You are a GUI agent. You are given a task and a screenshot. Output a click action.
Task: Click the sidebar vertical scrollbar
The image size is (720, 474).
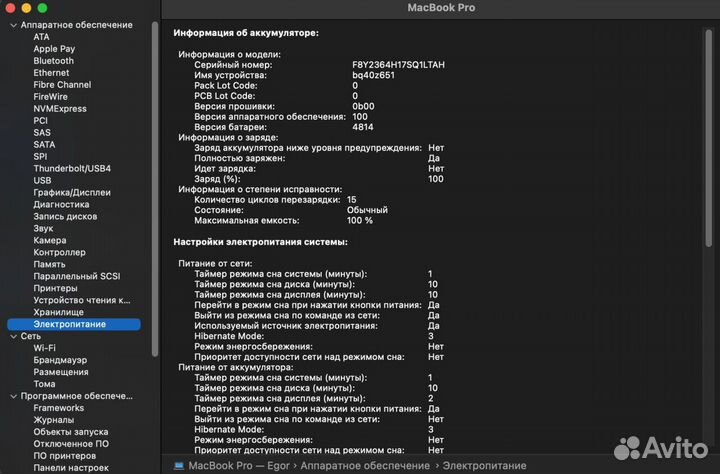click(x=155, y=189)
